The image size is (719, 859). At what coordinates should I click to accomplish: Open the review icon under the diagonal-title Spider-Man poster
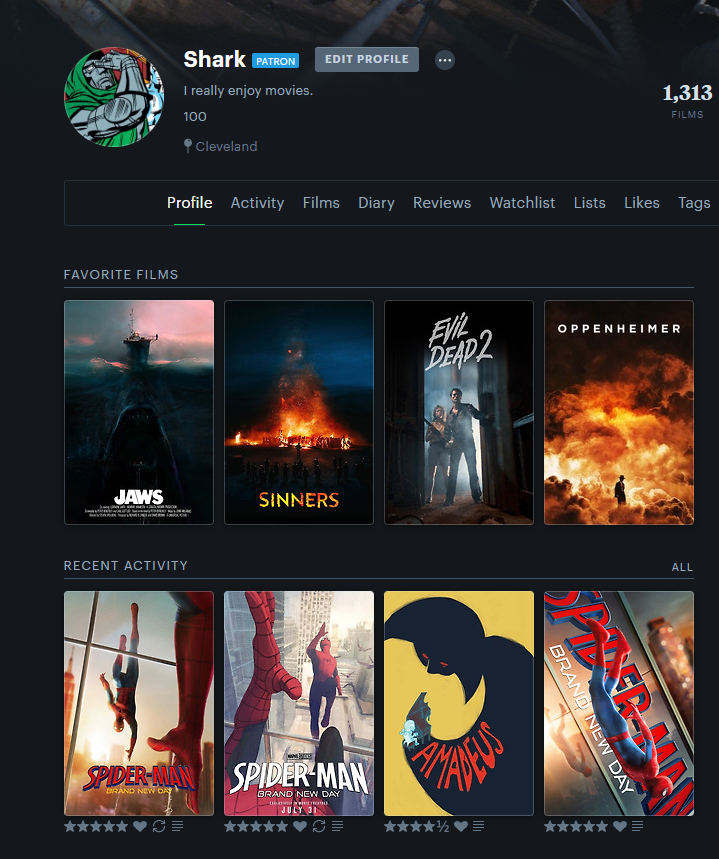[637, 826]
